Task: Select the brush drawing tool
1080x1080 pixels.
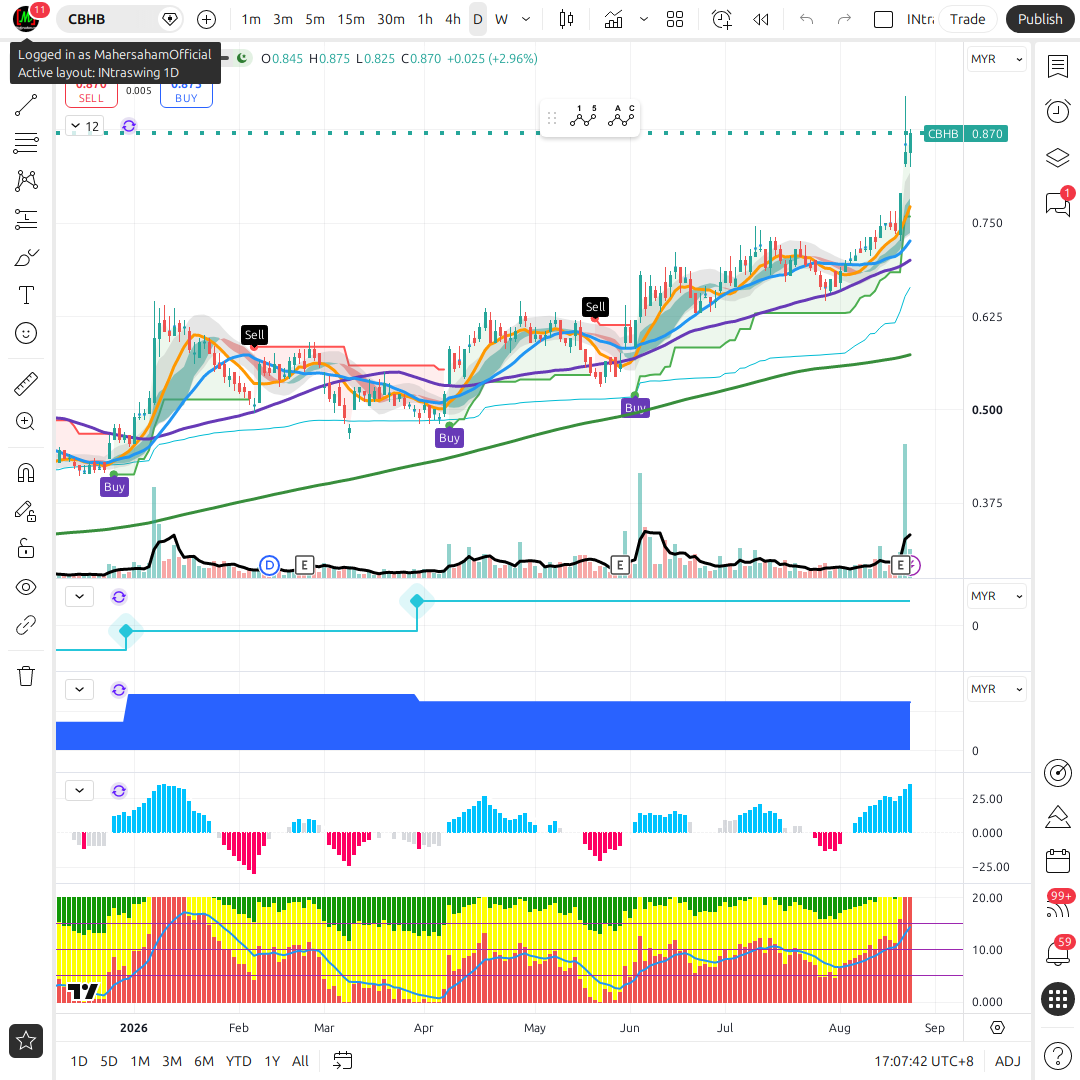Action: pos(26,258)
